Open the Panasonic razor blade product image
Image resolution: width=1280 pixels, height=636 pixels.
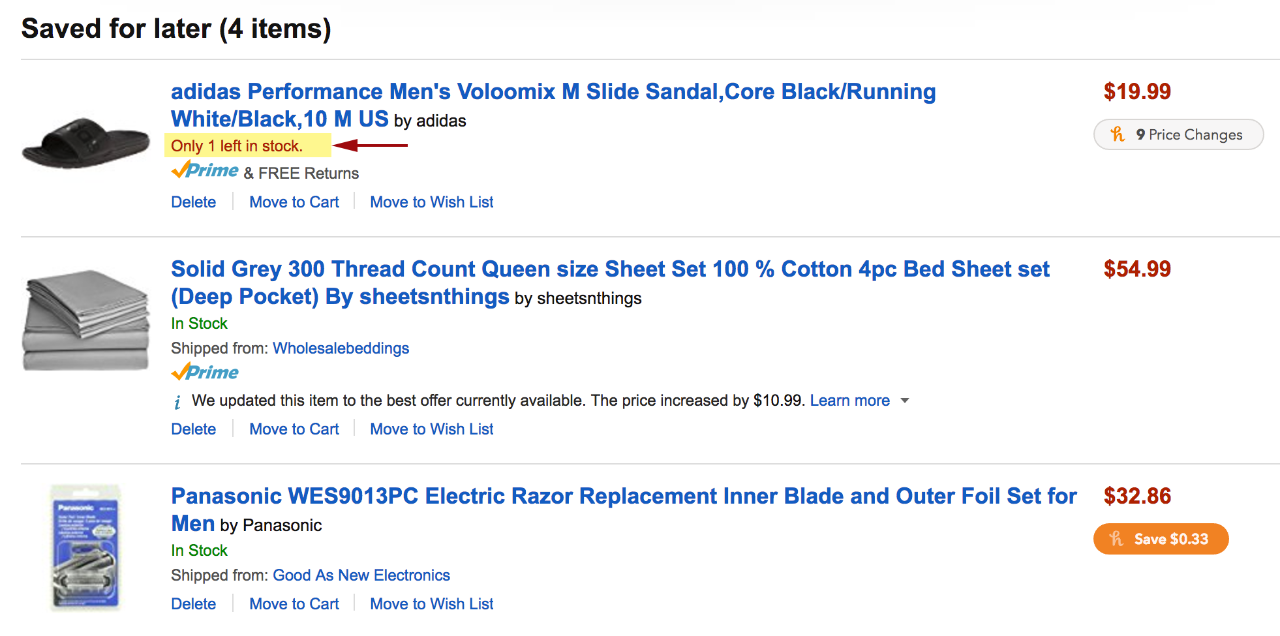click(x=86, y=547)
